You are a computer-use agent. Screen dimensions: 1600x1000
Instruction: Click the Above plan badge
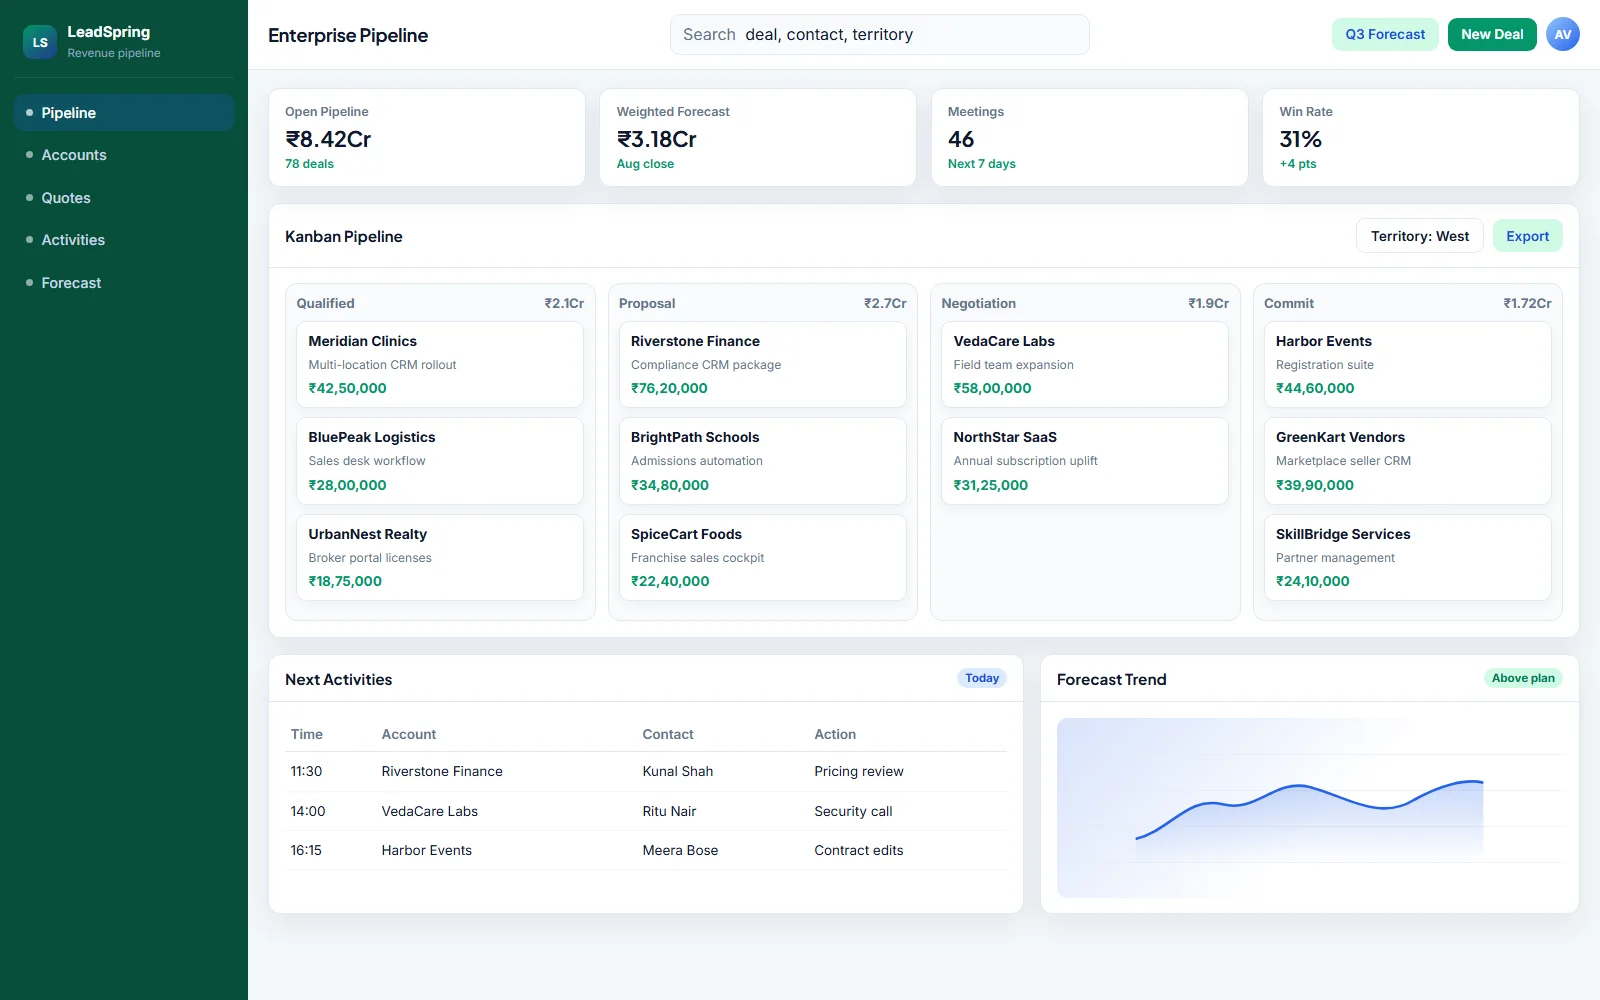point(1523,678)
